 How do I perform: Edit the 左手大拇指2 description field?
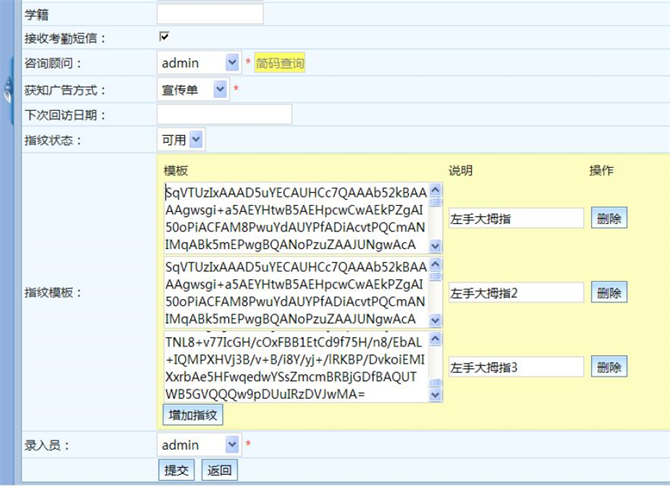[x=515, y=292]
